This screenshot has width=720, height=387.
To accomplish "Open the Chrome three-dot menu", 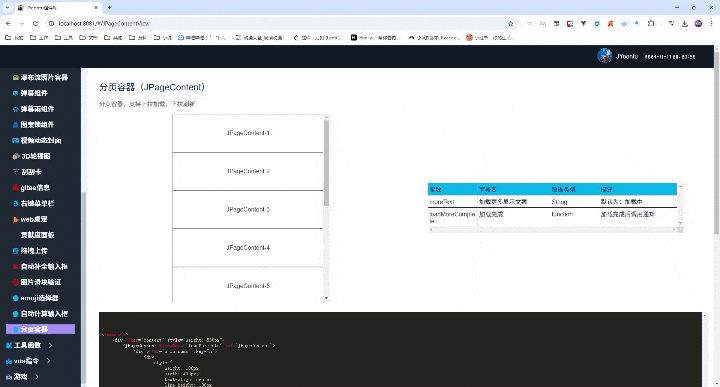I will tap(711, 23).
